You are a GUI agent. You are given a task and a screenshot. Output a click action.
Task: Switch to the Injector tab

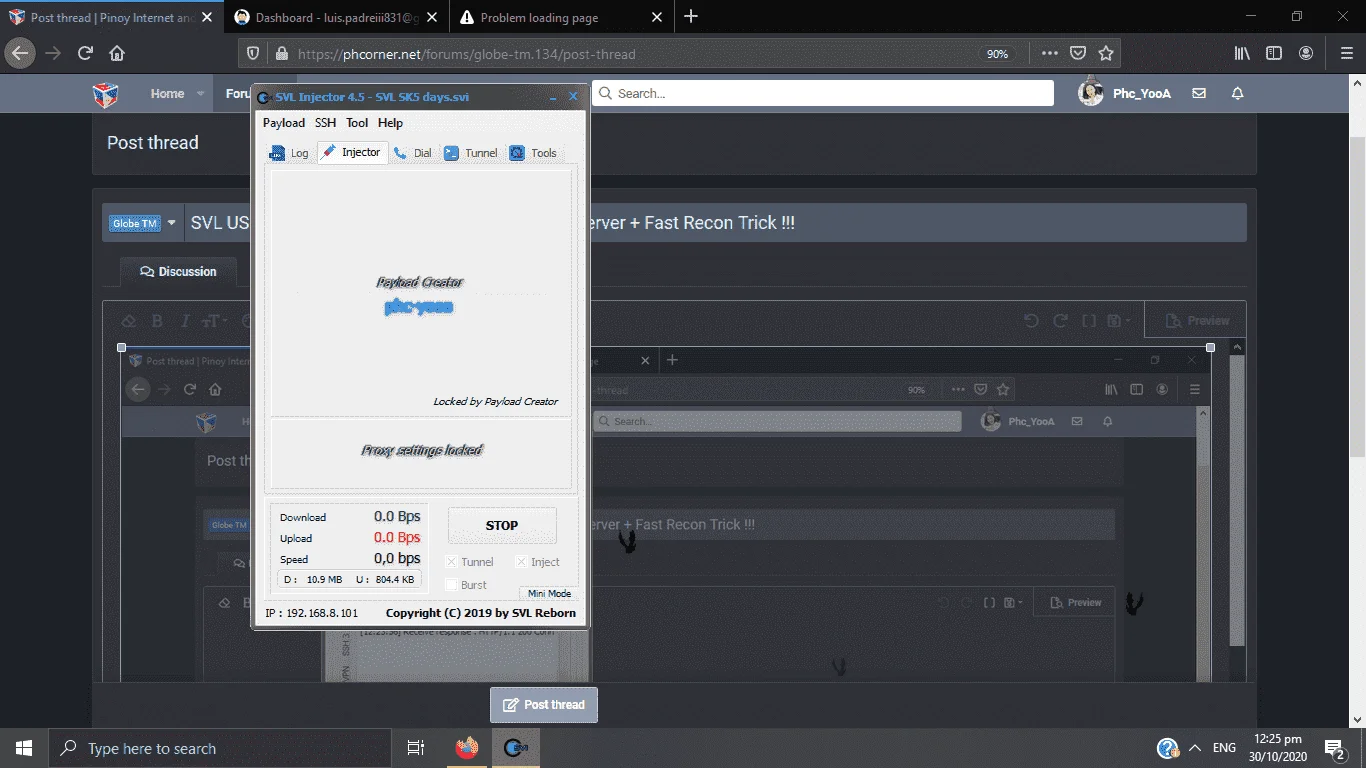coord(352,152)
